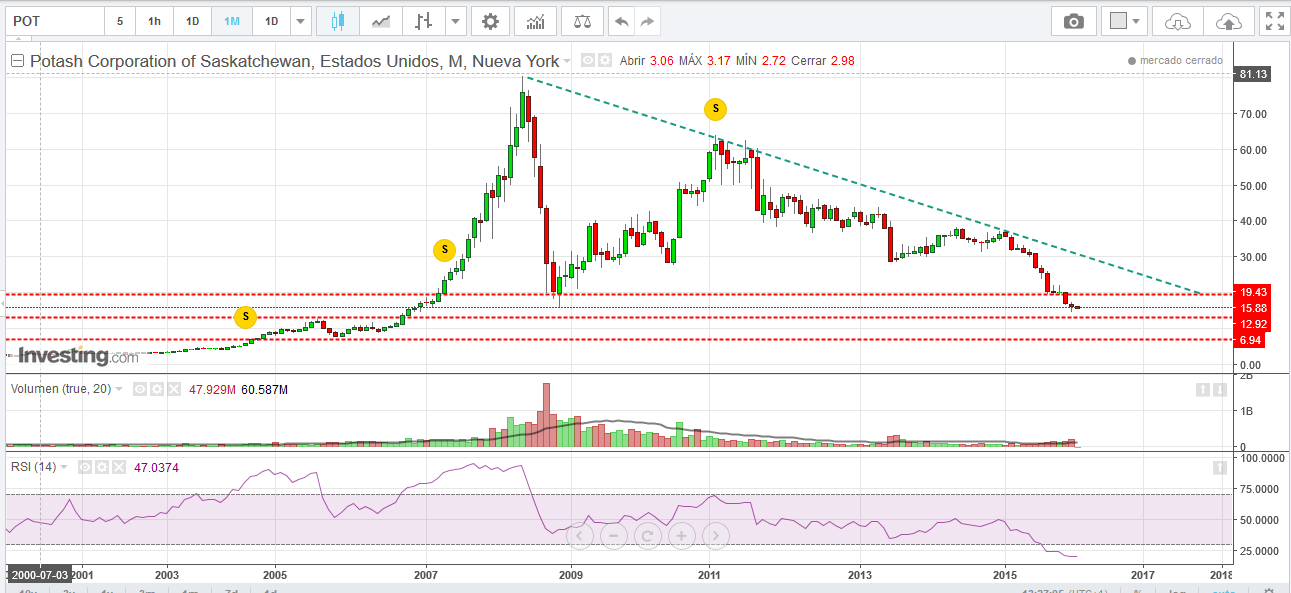Click the chart layout square icon

1118,21
